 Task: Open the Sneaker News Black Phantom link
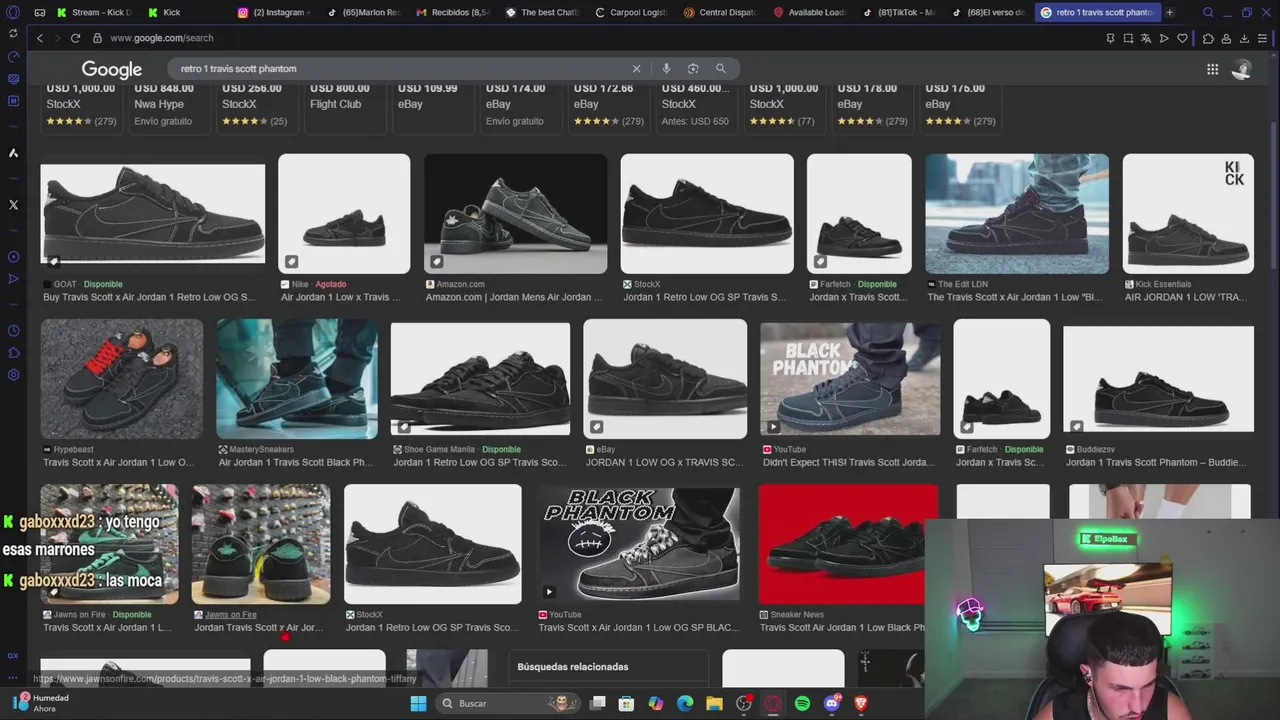[x=842, y=627]
